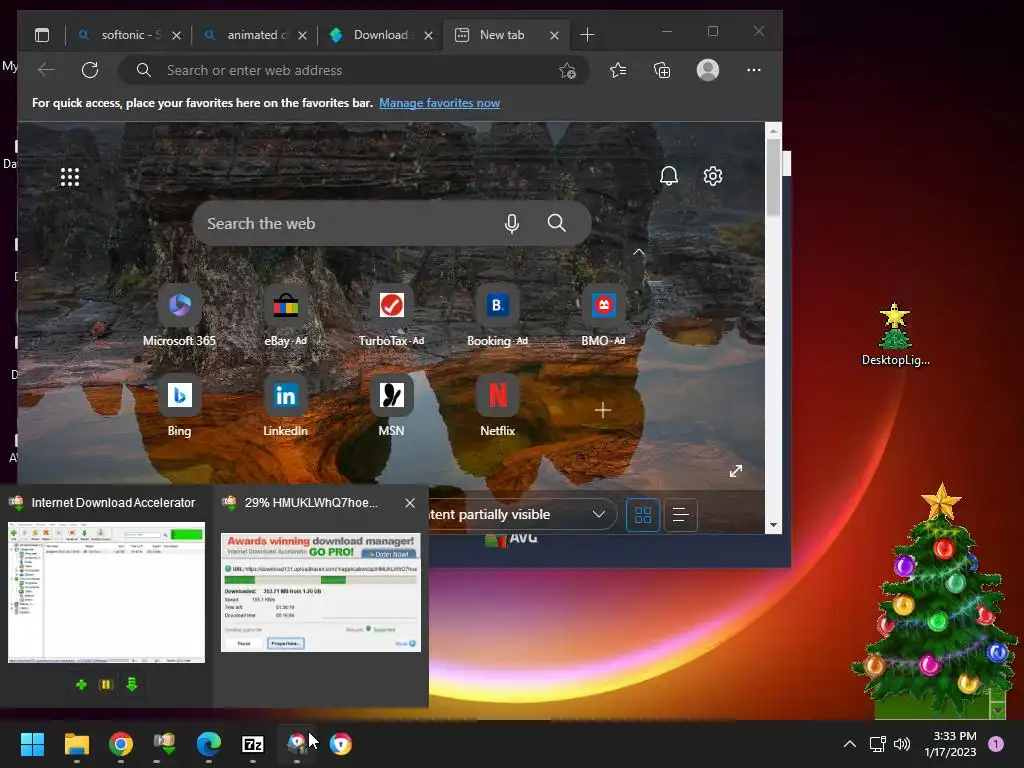The height and width of the screenshot is (768, 1024).
Task: Close the softonic tab
Action: click(176, 36)
